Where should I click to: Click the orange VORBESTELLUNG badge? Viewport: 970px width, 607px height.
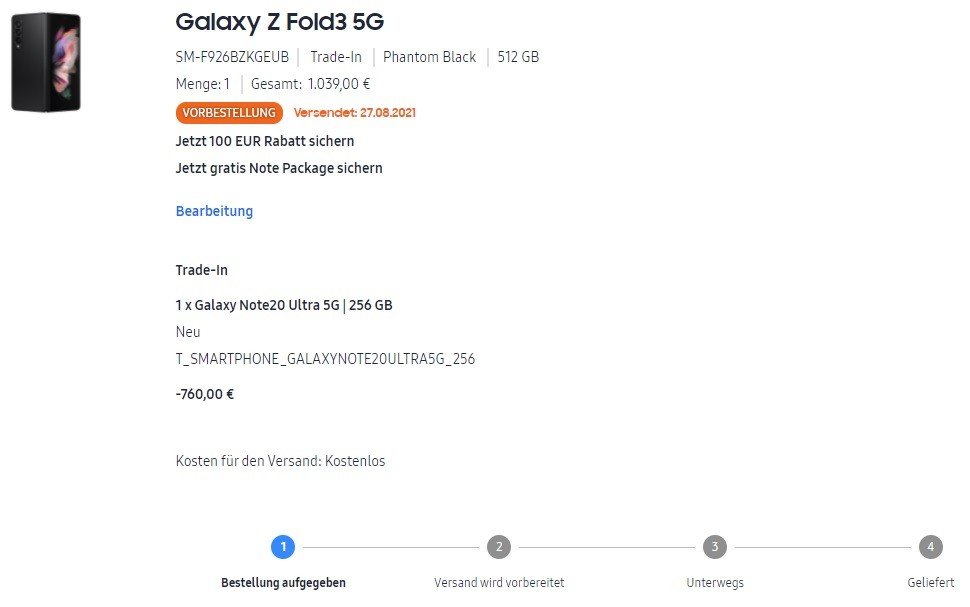coord(229,113)
